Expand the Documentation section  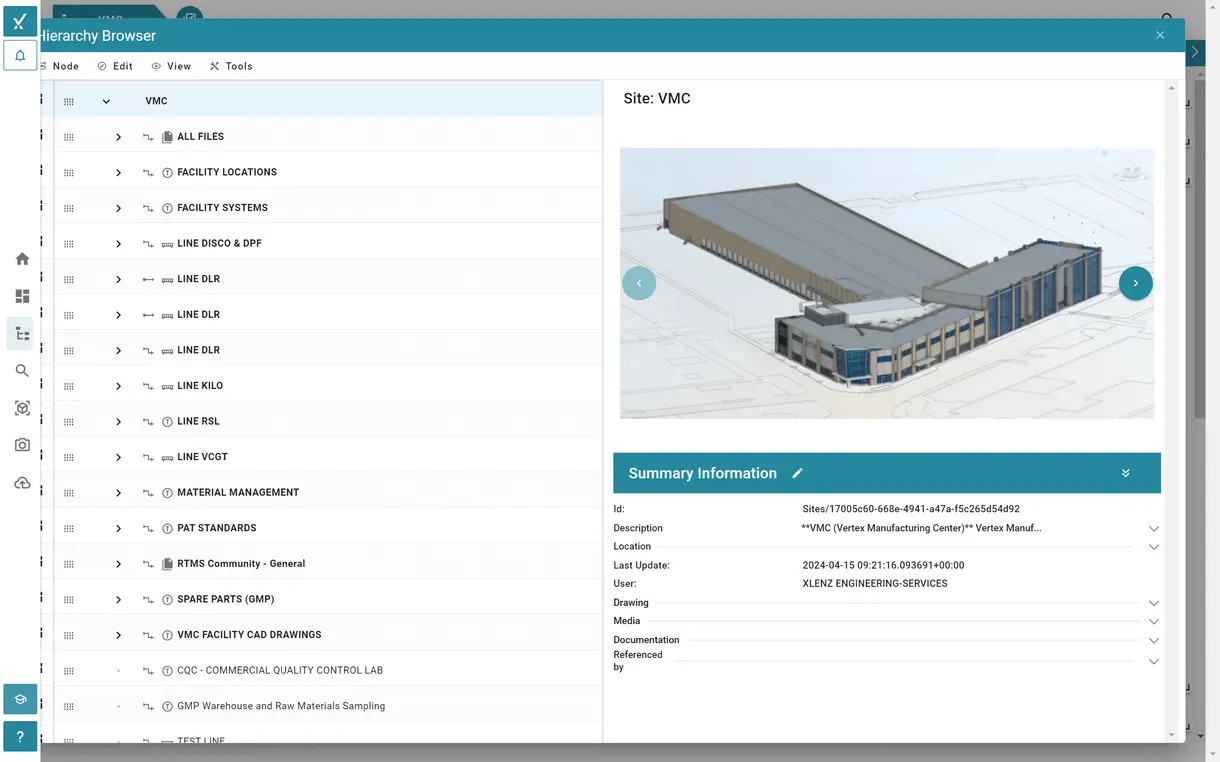point(1153,640)
